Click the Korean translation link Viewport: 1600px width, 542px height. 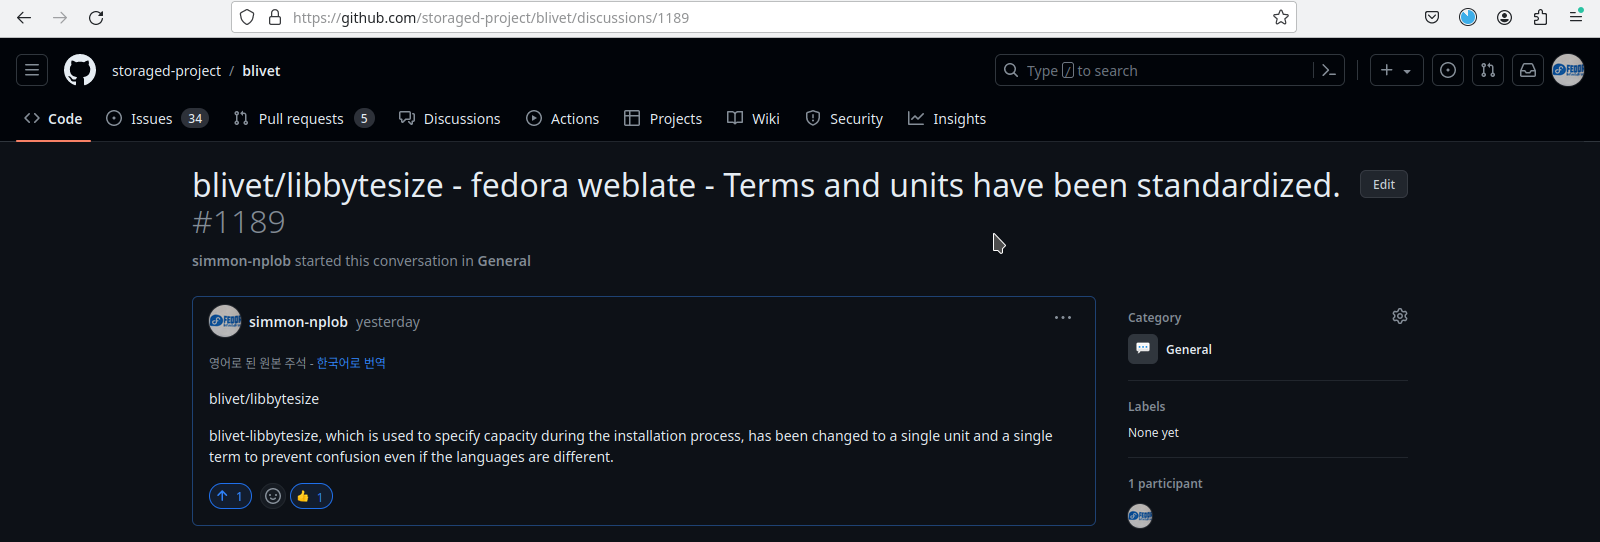[x=351, y=363]
